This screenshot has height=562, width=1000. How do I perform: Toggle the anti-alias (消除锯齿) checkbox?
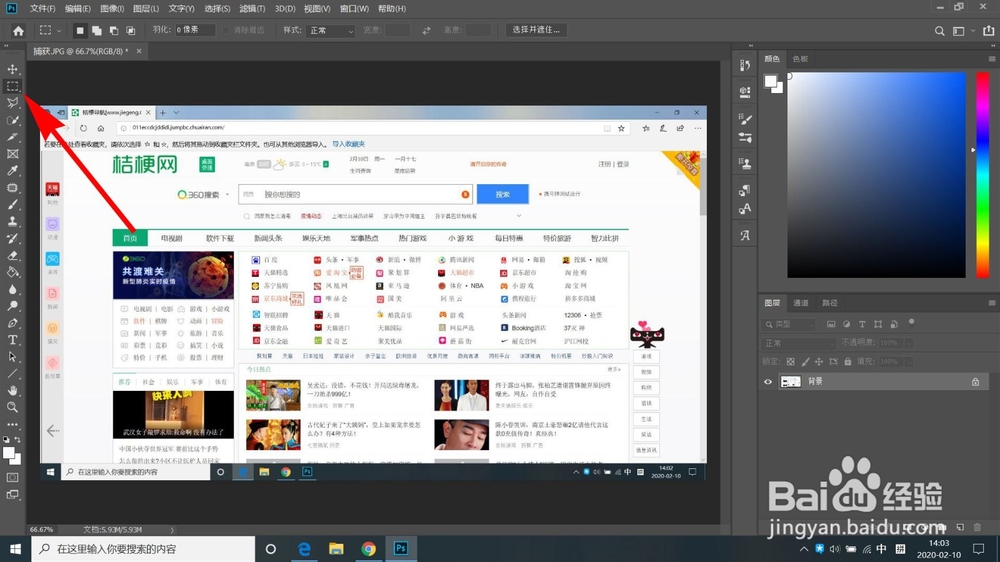point(226,30)
